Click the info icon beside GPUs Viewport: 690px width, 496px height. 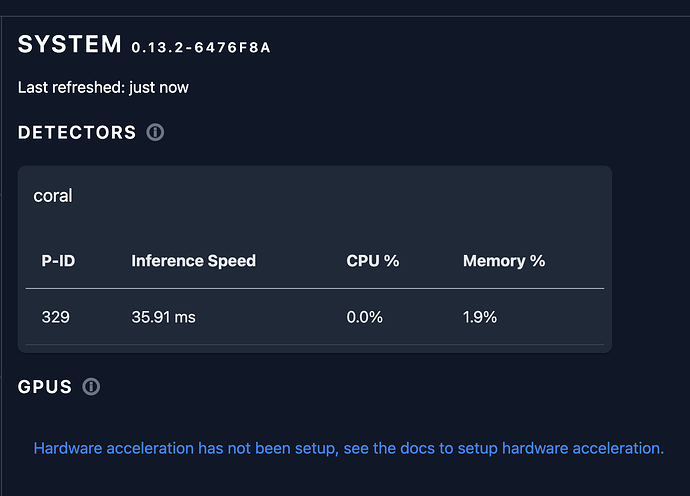click(x=91, y=386)
